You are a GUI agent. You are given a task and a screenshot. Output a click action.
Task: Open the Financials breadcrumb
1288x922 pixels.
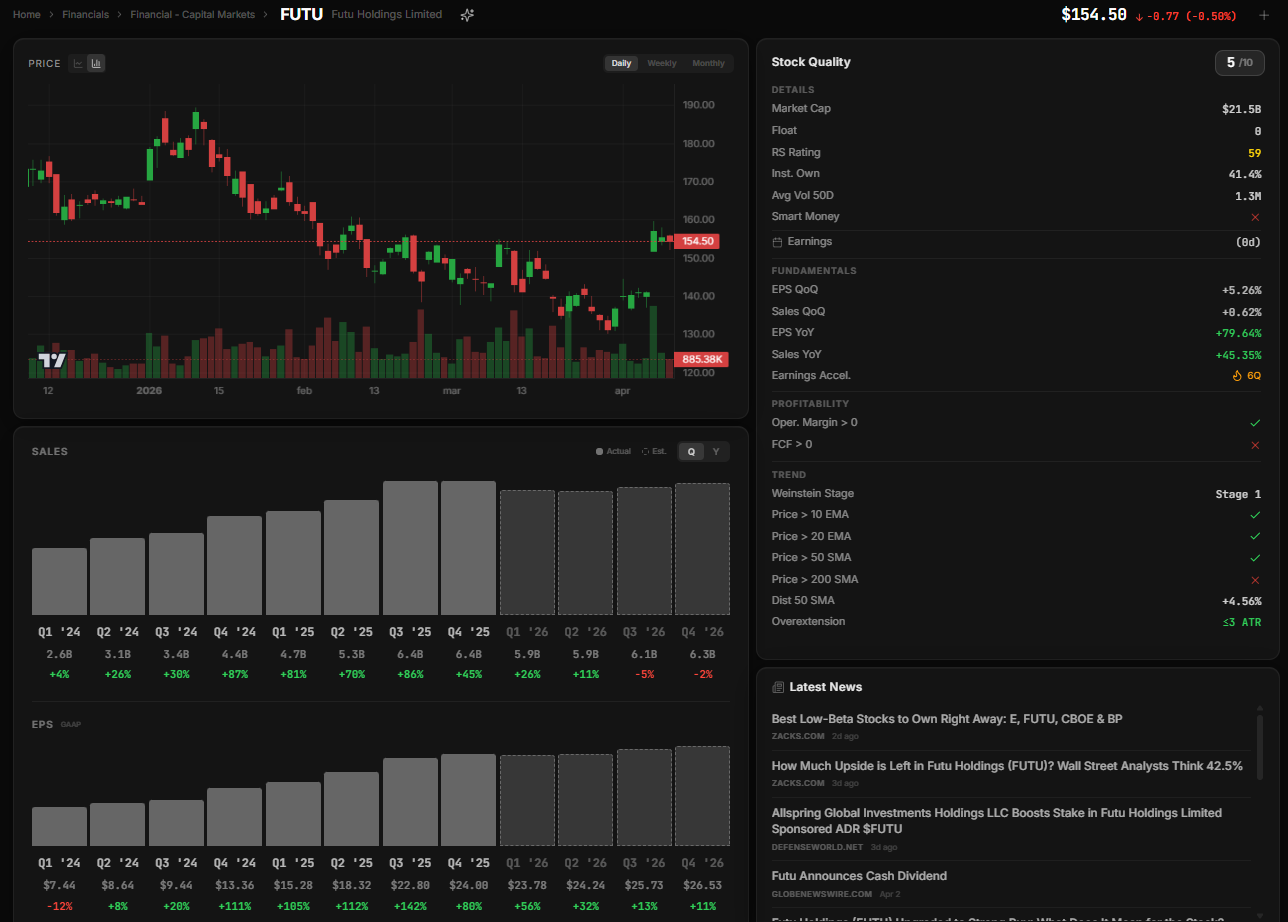(85, 15)
